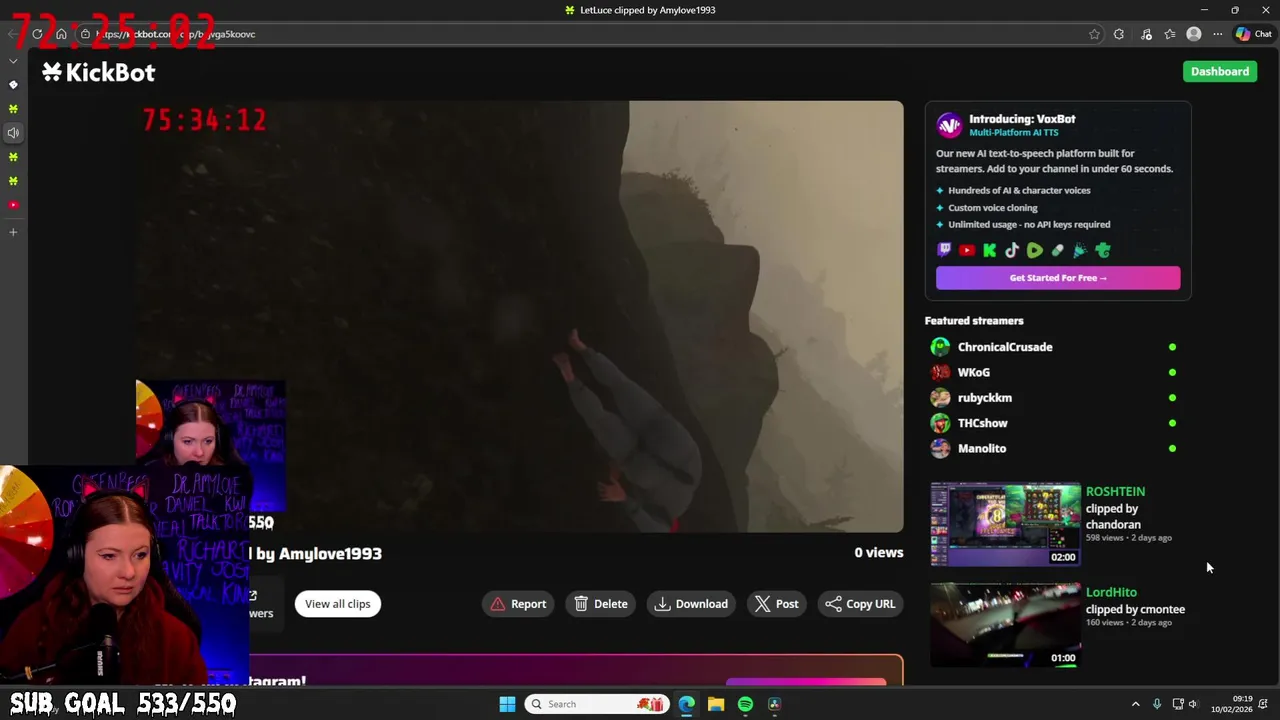The image size is (1280, 720).
Task: Open browser extensions puzzle icon
Action: tap(1119, 34)
